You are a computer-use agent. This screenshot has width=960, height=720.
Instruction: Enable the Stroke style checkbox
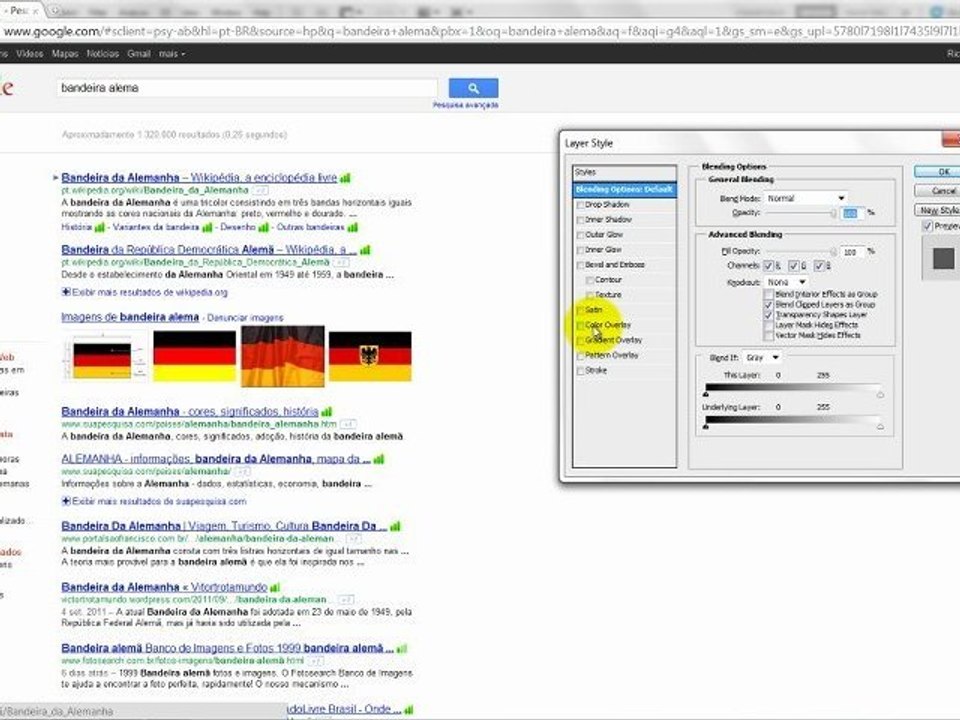(x=580, y=371)
